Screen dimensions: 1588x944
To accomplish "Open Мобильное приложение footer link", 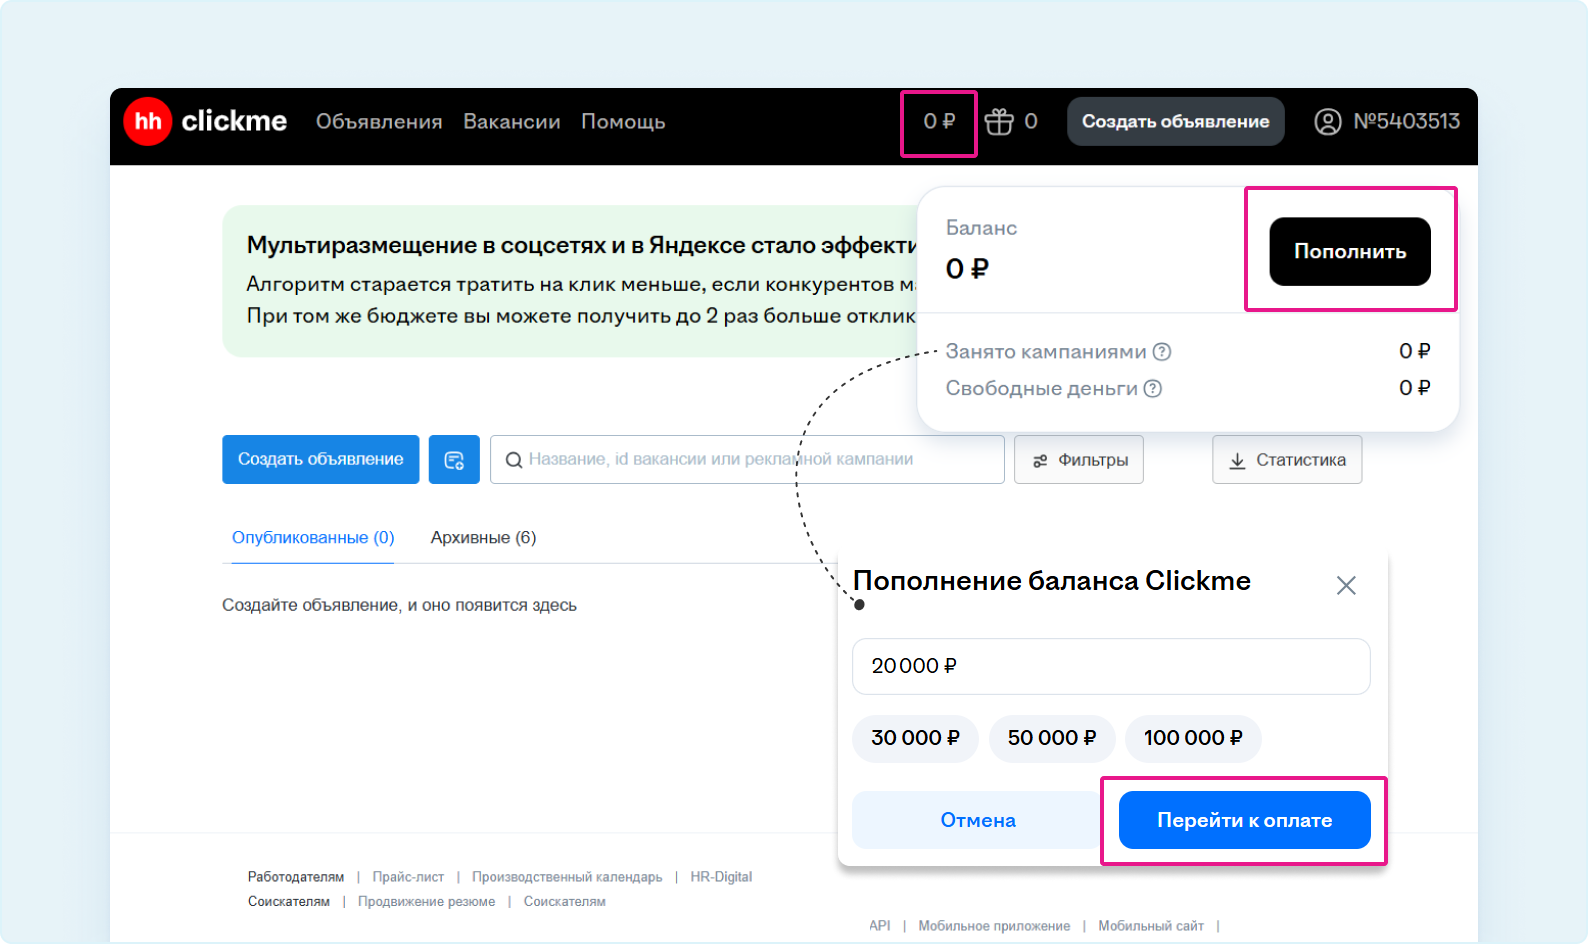I will pyautogui.click(x=994, y=926).
